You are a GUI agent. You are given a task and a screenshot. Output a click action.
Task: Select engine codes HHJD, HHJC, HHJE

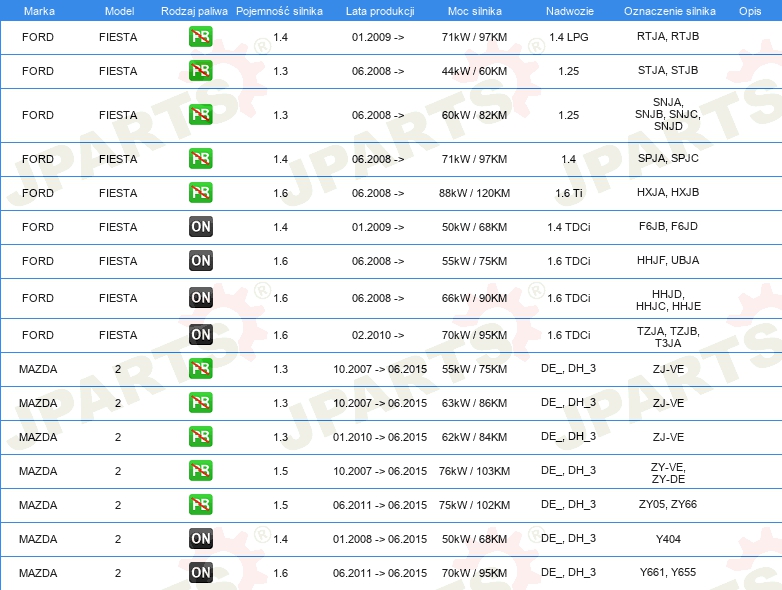pyautogui.click(x=668, y=300)
